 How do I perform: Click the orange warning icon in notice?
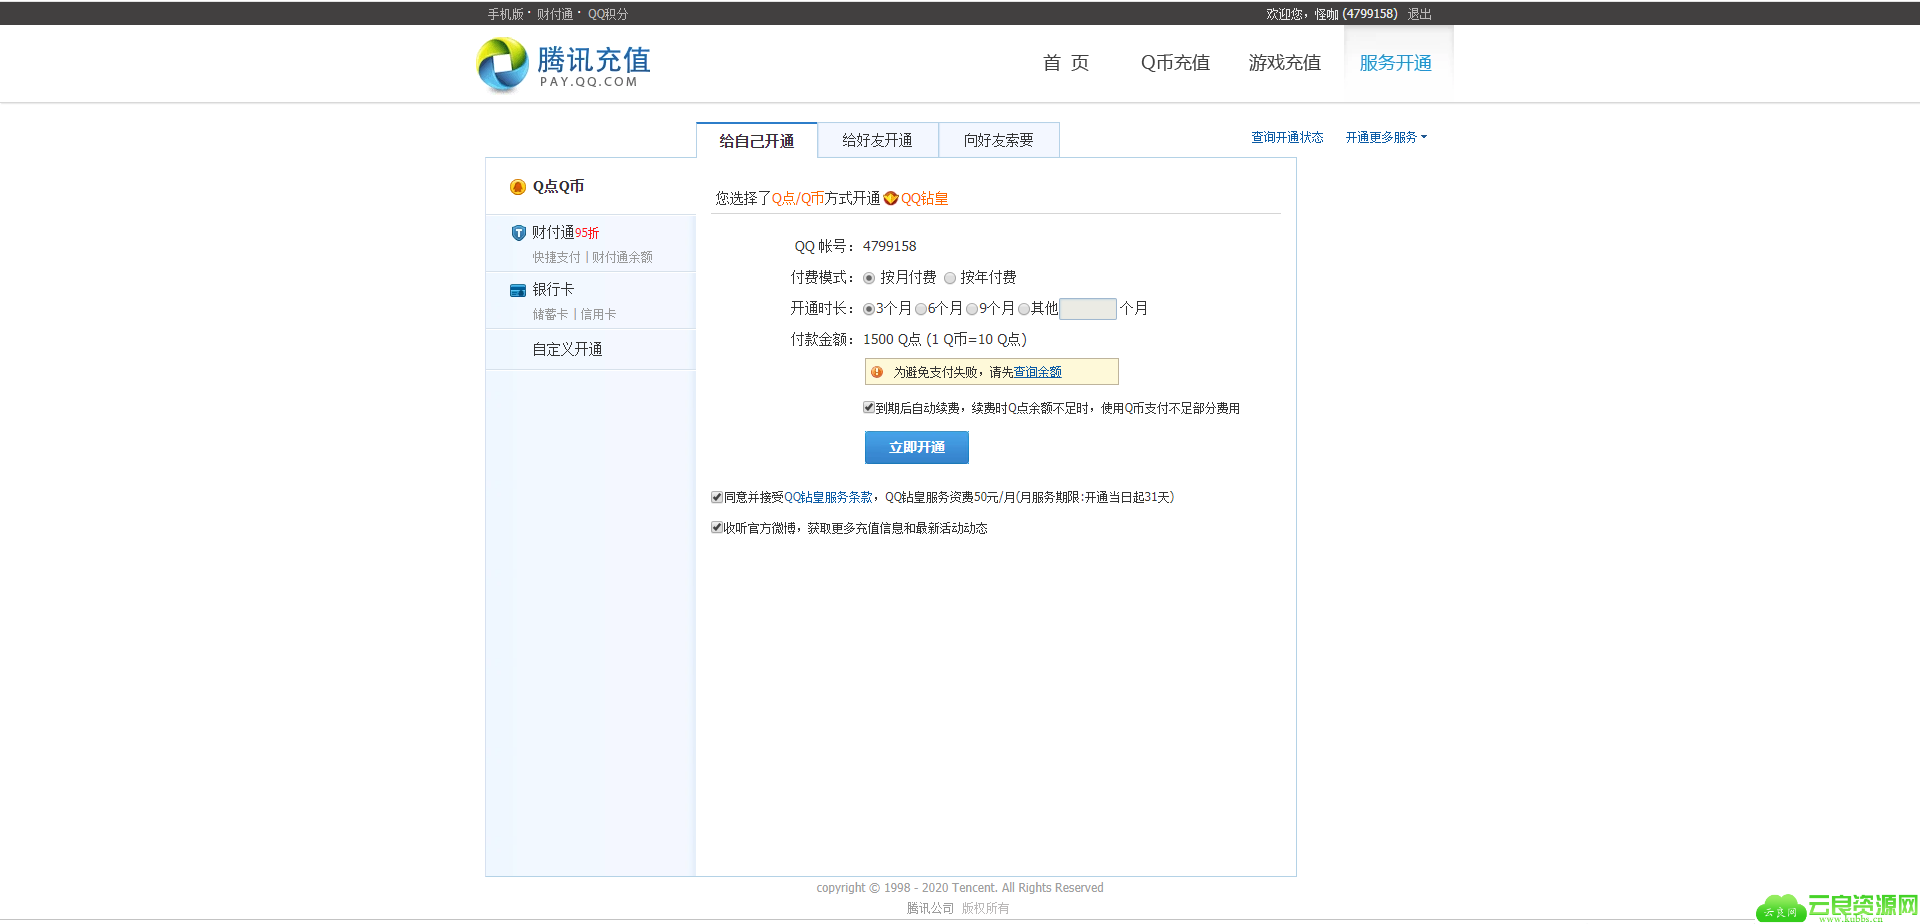[x=877, y=372]
